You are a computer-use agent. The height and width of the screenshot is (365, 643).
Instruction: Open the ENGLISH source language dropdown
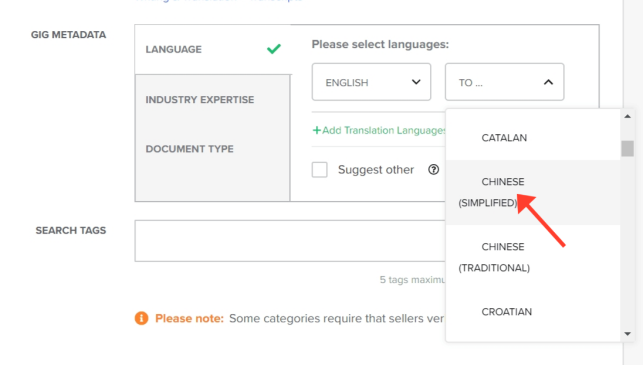[371, 82]
